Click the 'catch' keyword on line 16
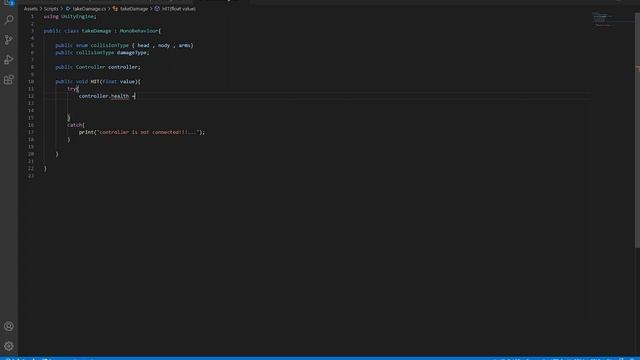Image resolution: width=640 pixels, height=360 pixels. (x=74, y=125)
